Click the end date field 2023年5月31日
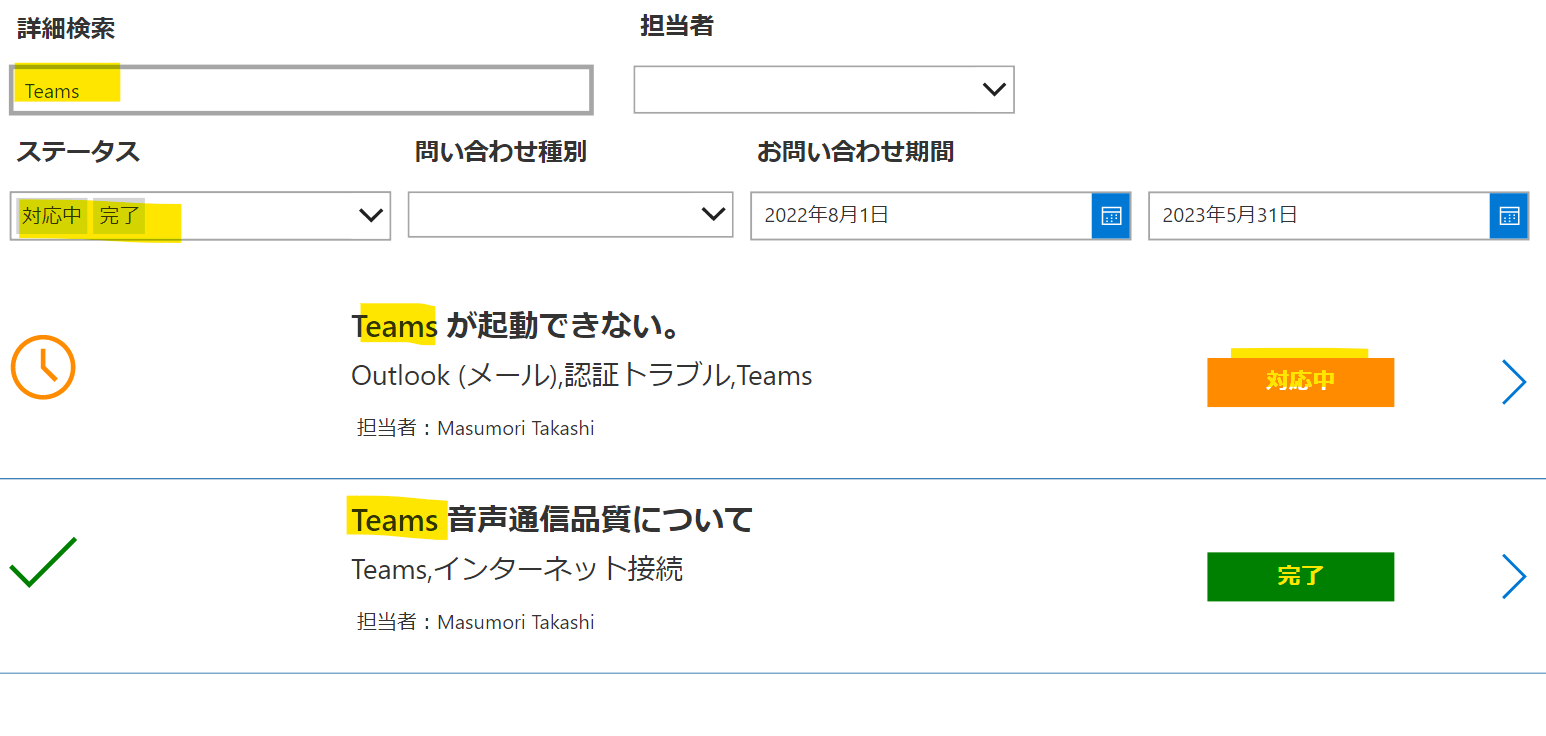Screen dimensions: 1546x736 [x=1319, y=216]
